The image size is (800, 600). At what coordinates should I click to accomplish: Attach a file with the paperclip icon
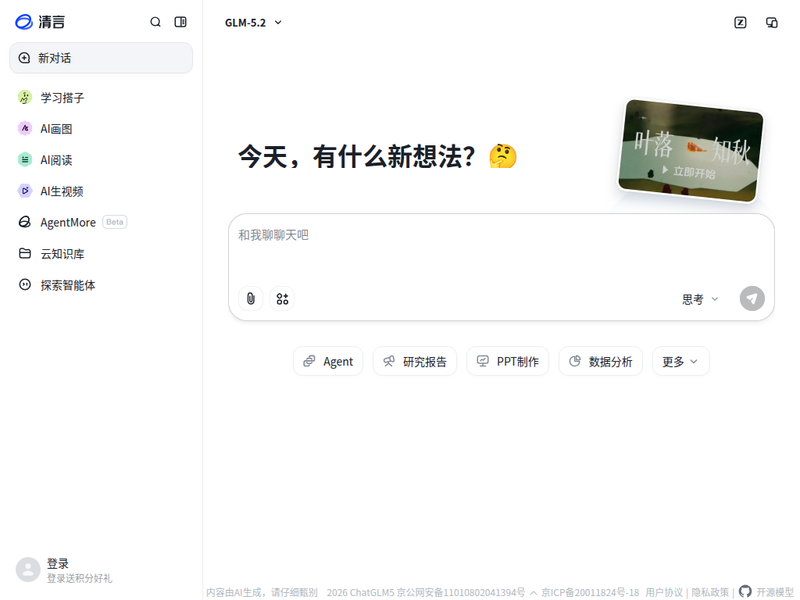(x=251, y=298)
